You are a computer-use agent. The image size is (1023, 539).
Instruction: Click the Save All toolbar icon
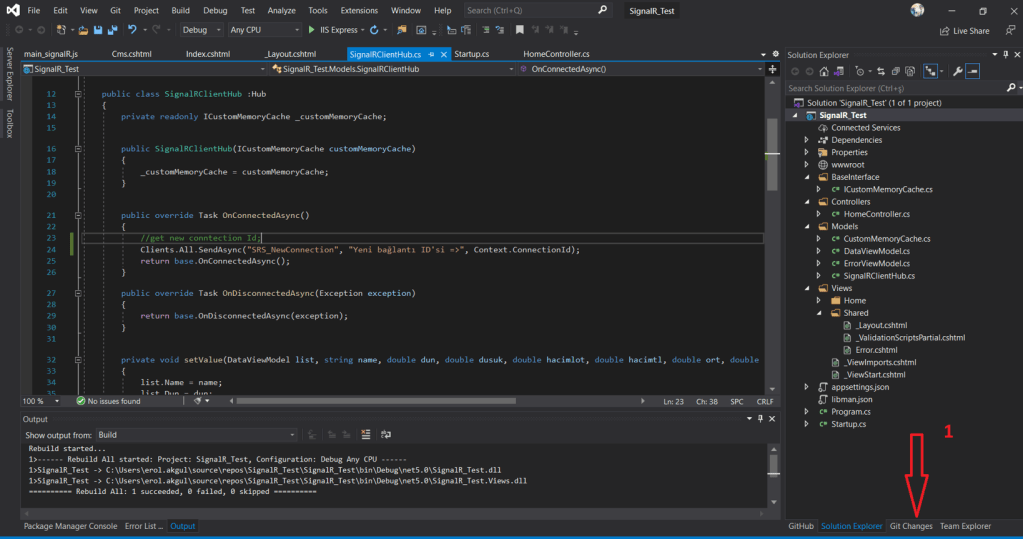110,30
